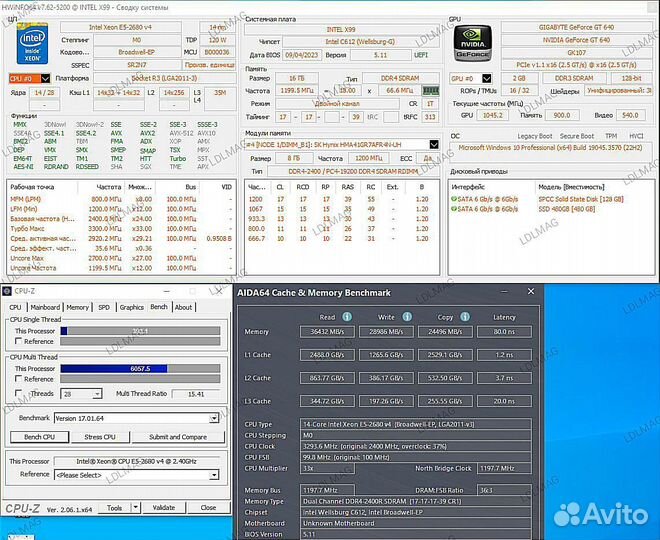Viewport: 660px width, 540px height.
Task: Click Submit and Compare button
Action: (x=178, y=437)
